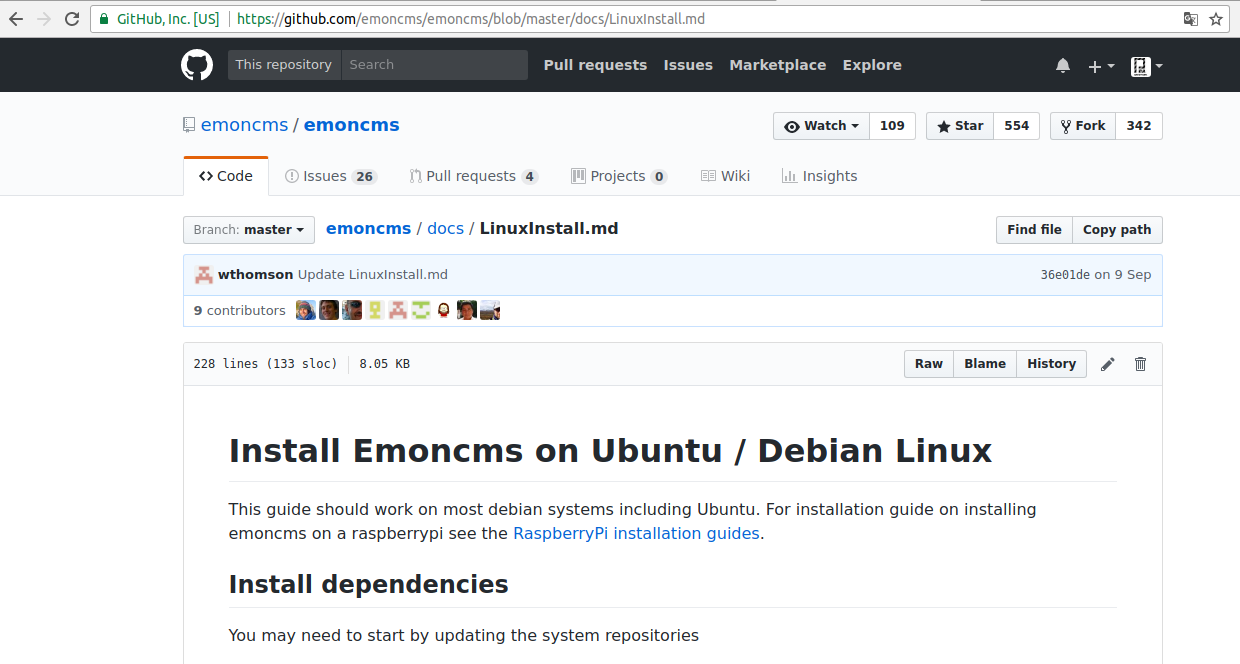Open the 109 watchers count

[x=893, y=126]
